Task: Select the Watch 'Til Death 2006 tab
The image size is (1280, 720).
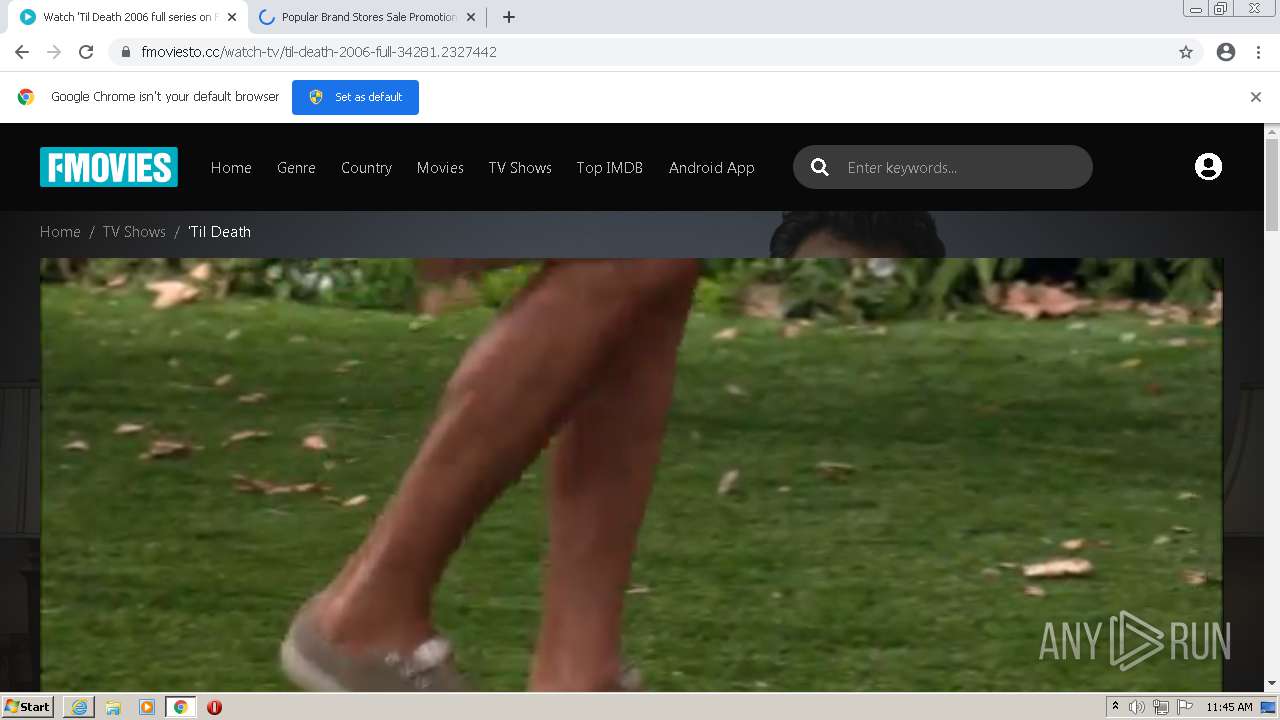Action: coord(128,17)
